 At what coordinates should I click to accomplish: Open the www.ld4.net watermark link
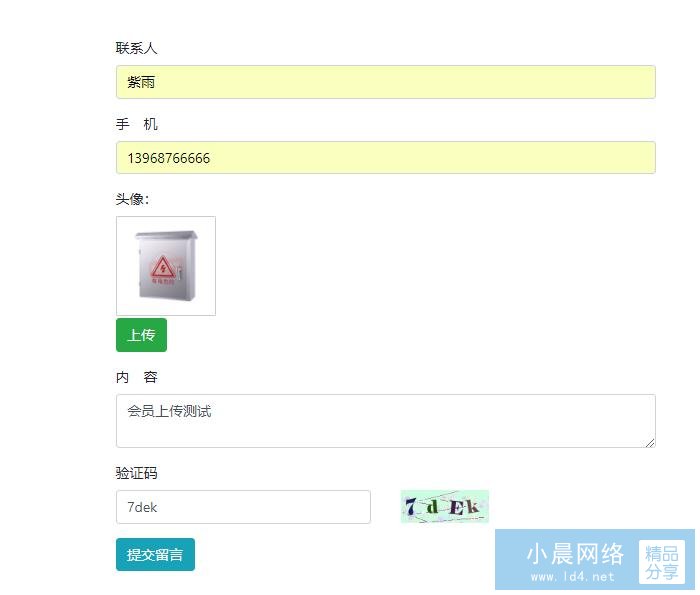pyautogui.click(x=573, y=577)
